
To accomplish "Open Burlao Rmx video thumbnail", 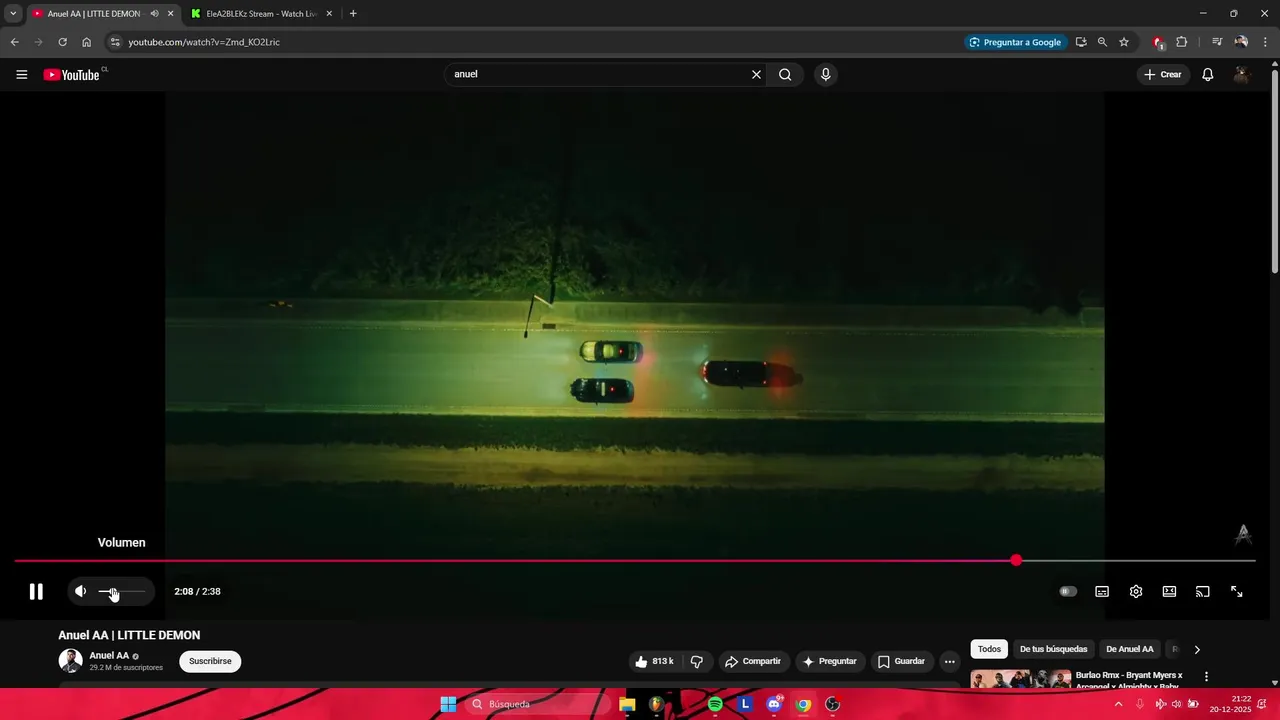I will tap(1021, 679).
